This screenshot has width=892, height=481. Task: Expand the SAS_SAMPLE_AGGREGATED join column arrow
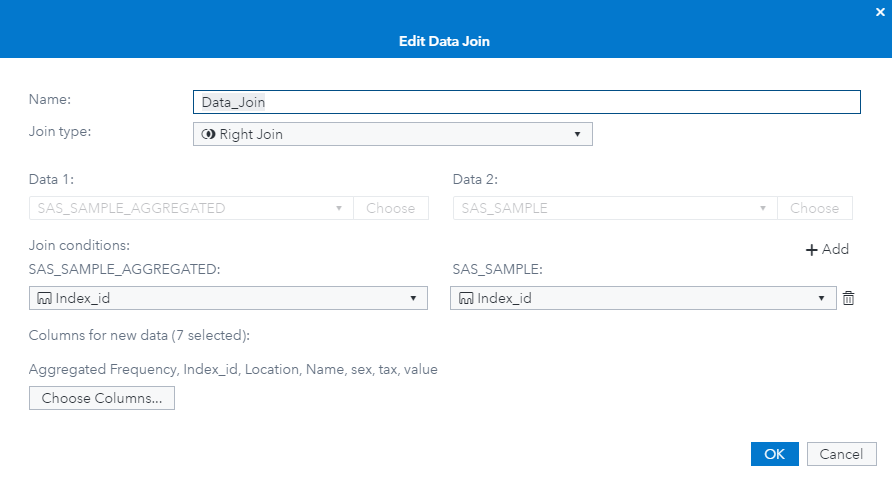pos(413,298)
